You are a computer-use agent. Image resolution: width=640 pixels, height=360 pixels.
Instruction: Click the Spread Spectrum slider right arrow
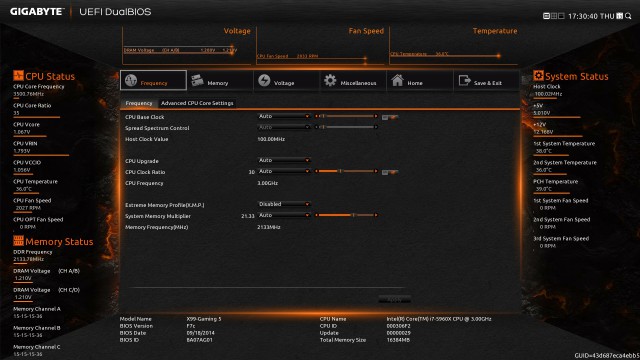pos(376,127)
